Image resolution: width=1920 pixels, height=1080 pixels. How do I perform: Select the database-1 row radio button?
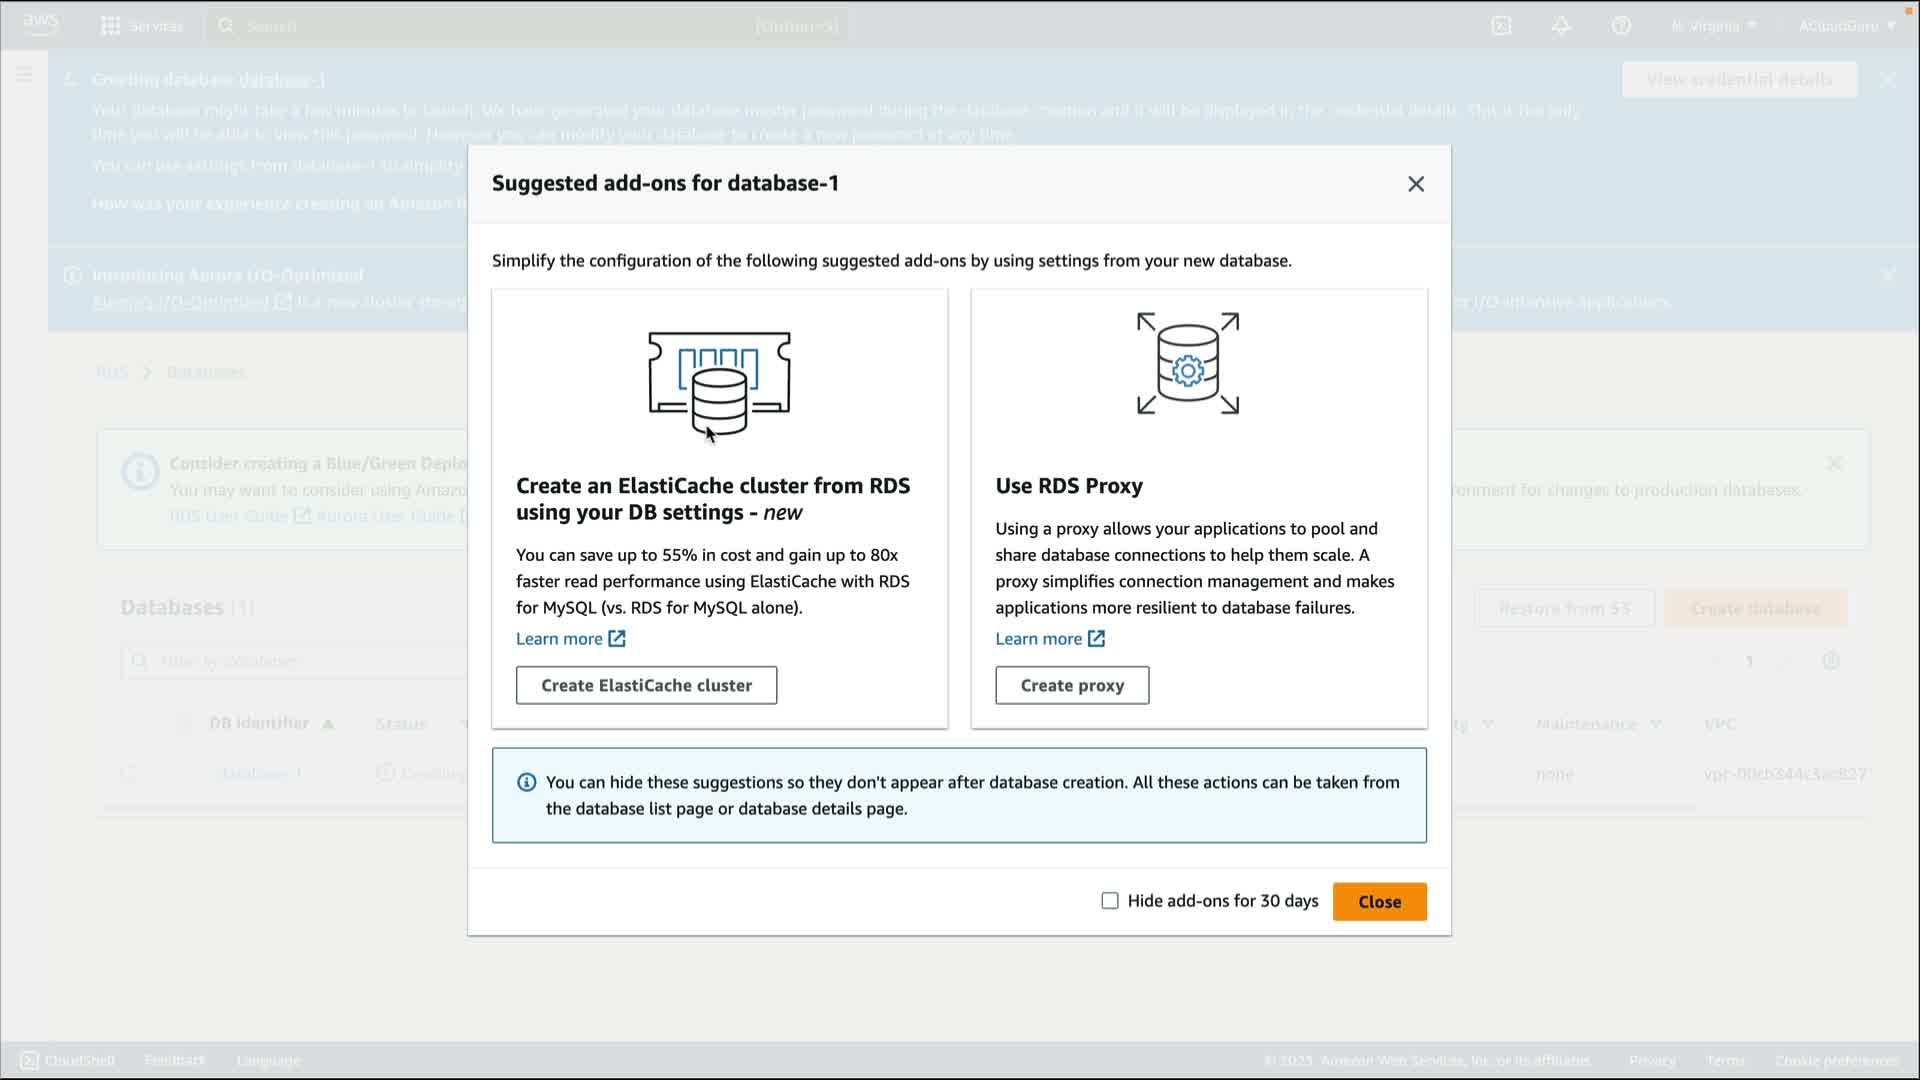pyautogui.click(x=128, y=773)
